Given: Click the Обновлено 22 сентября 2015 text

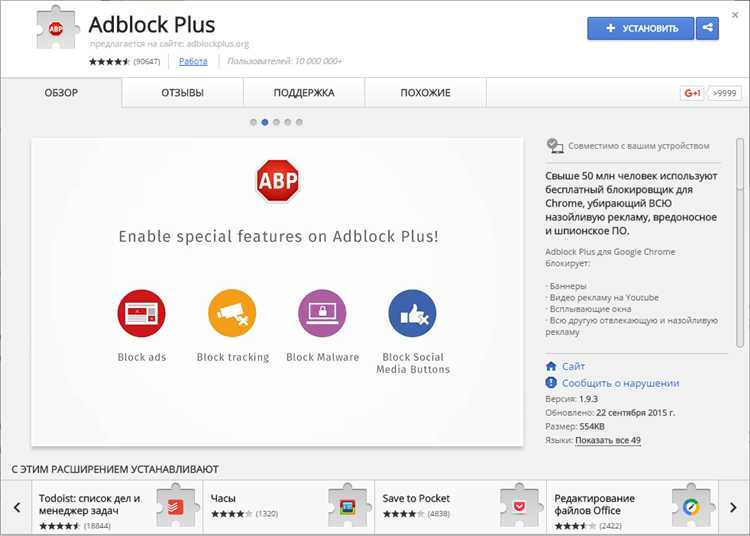Looking at the screenshot, I should 610,413.
